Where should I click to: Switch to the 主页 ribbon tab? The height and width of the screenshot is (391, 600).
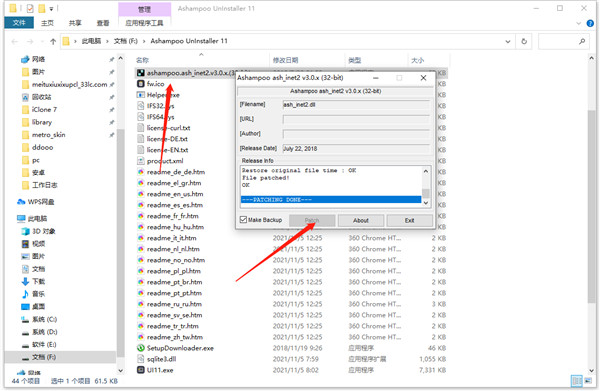[47, 23]
